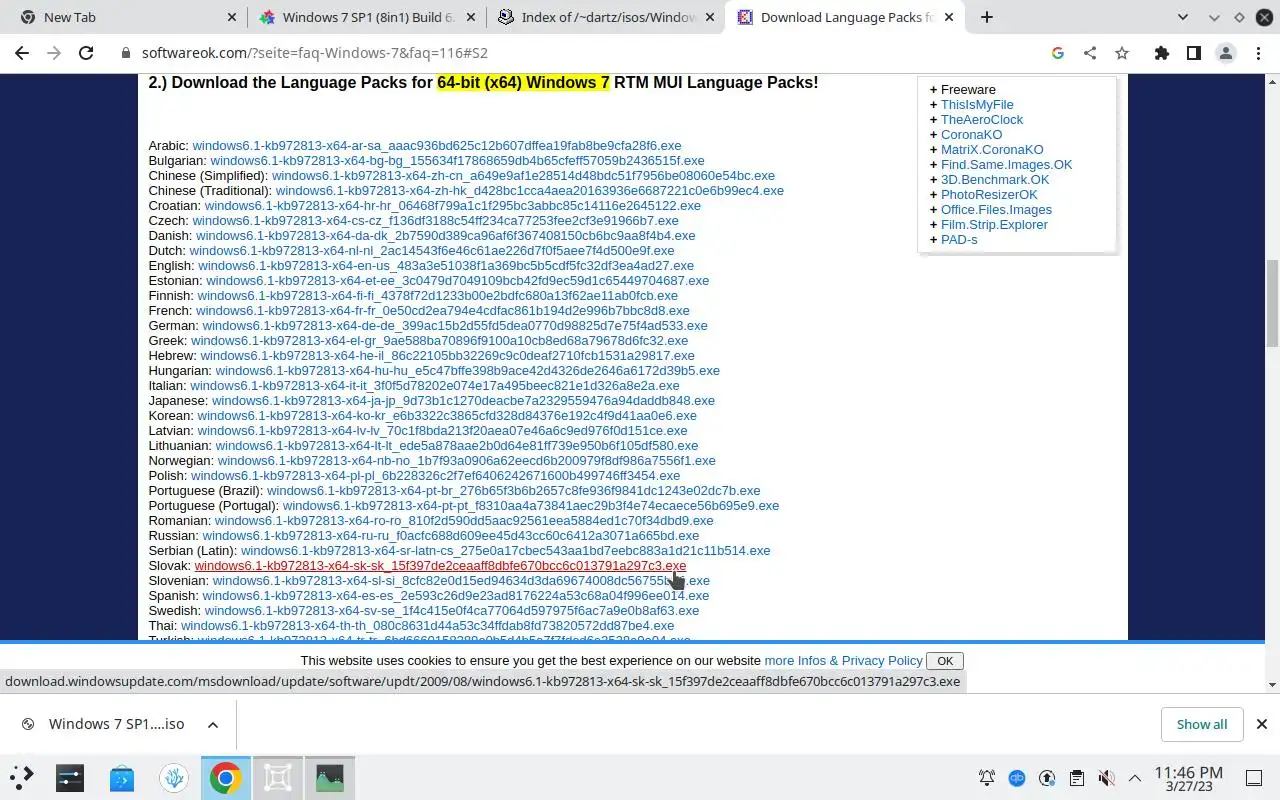Screen dimensions: 1280x800
Task: Open the system settings taskbar icon
Action: [x=70, y=777]
